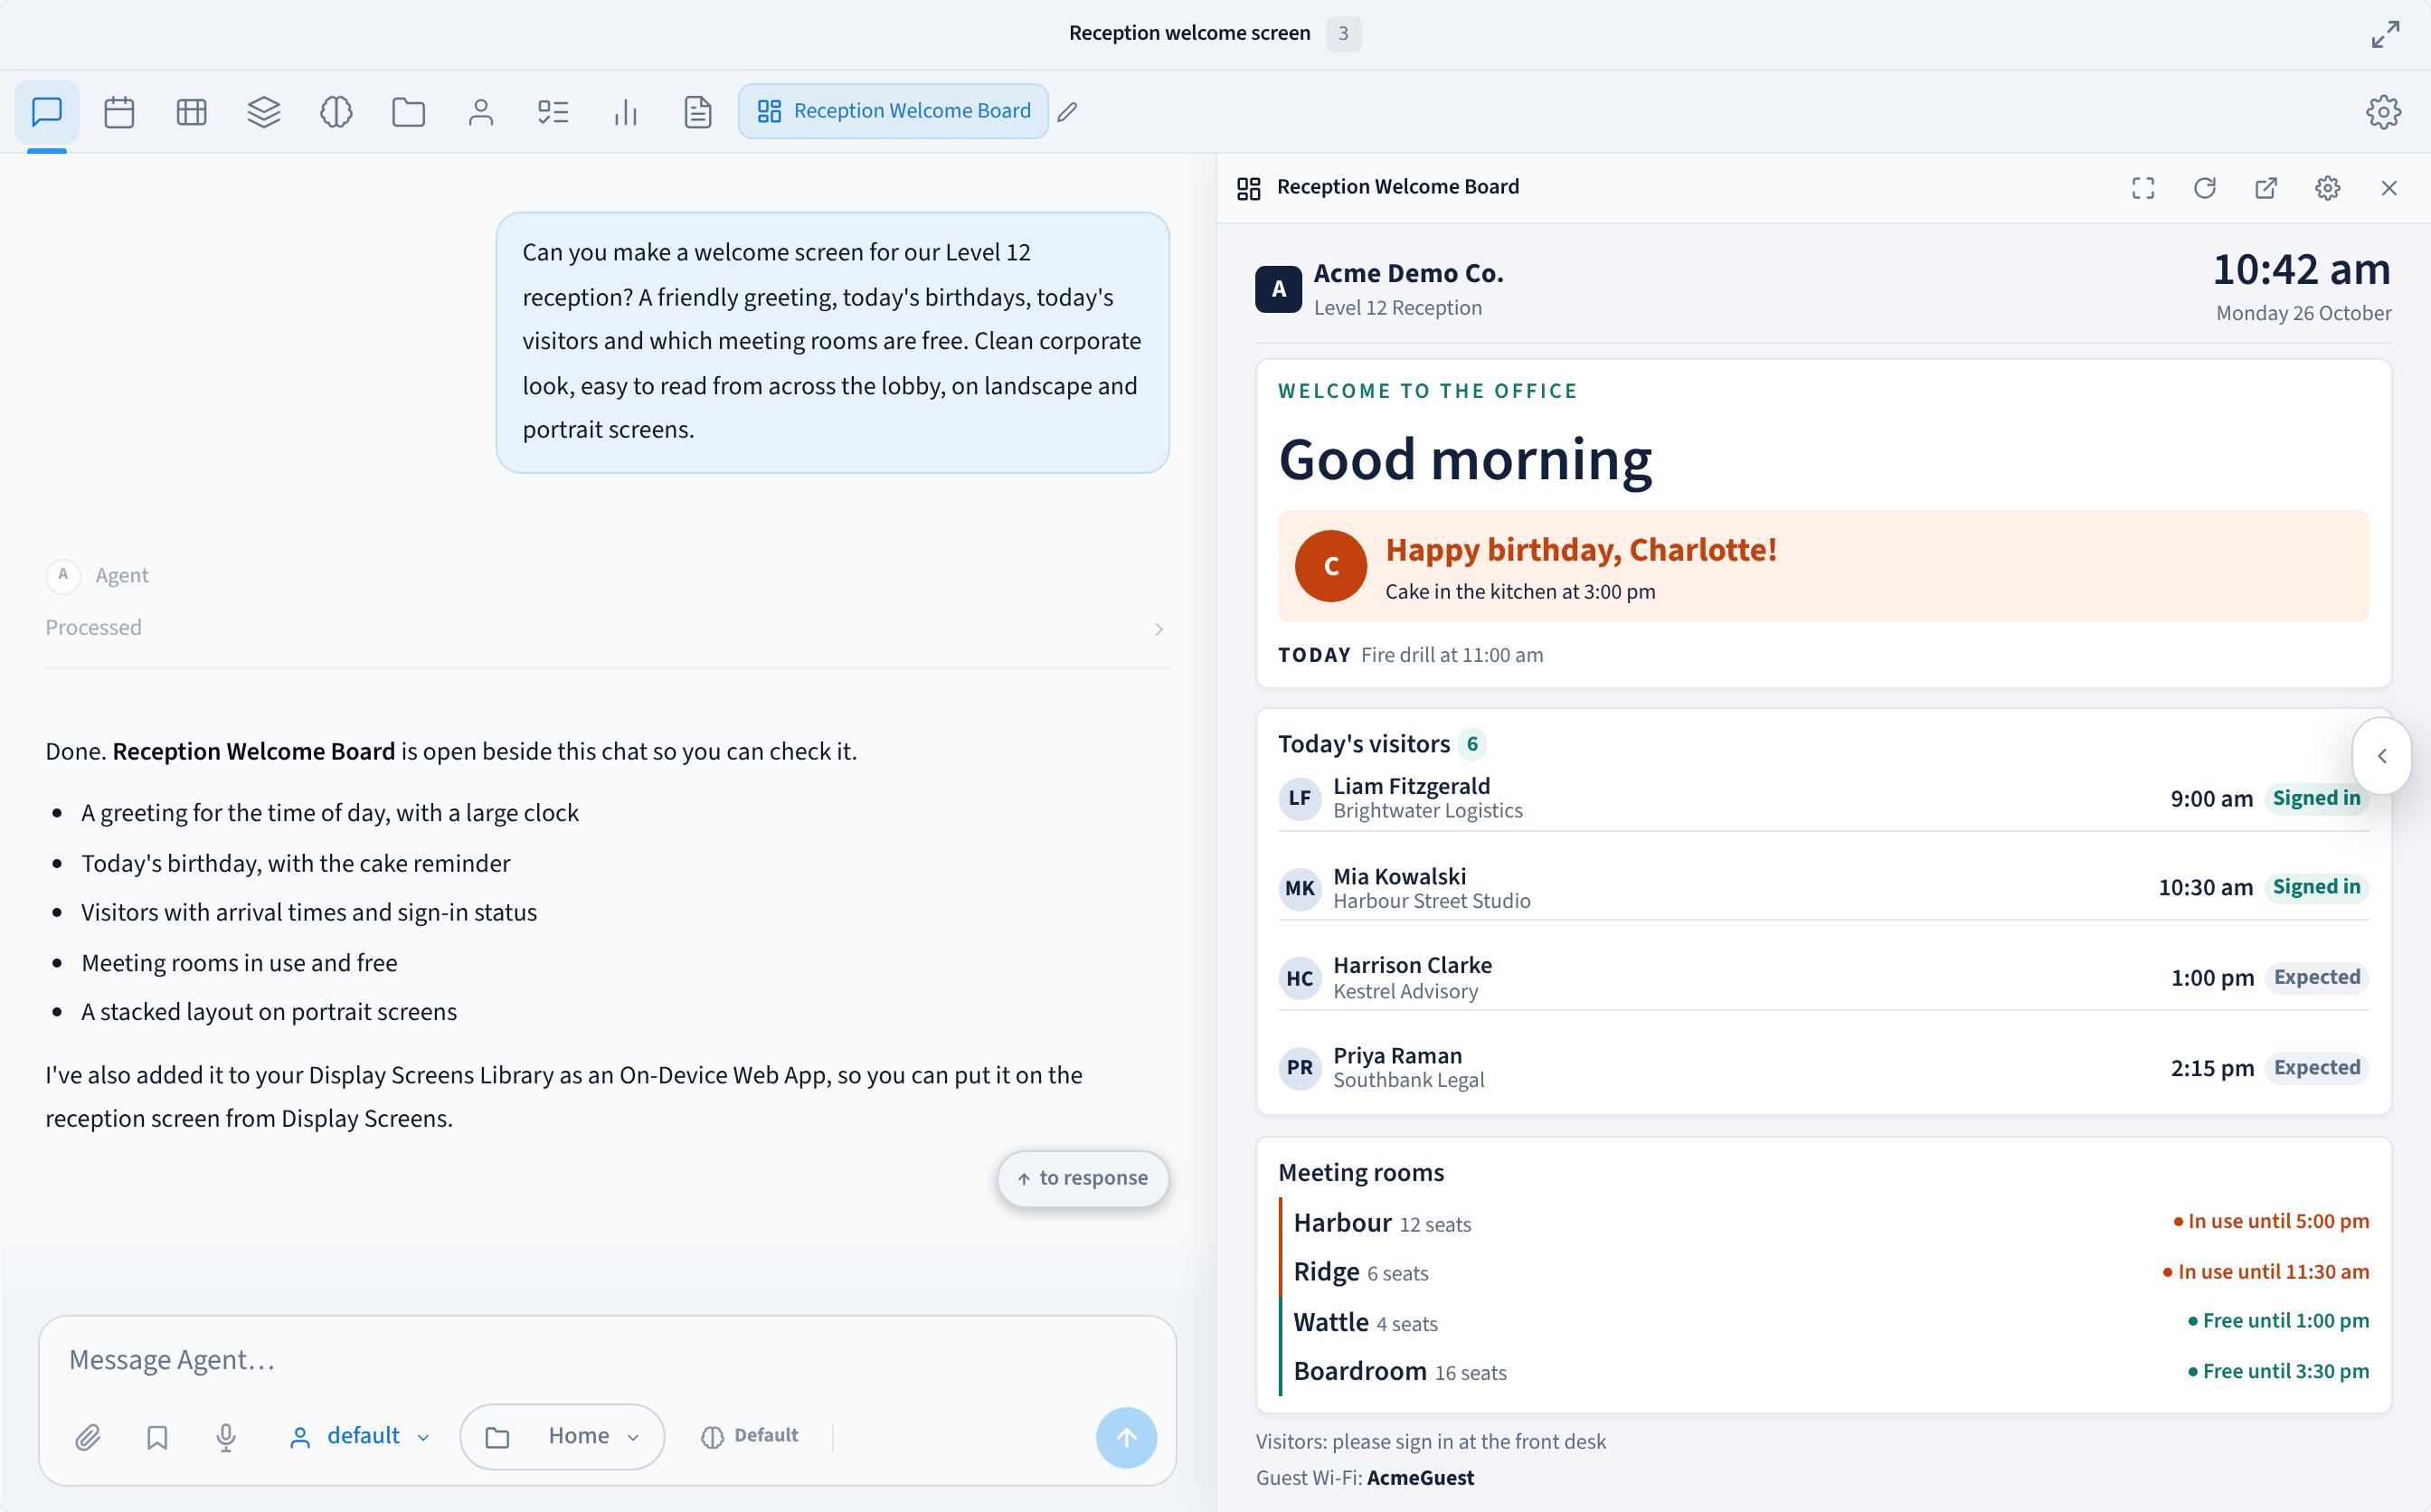2431x1512 pixels.
Task: Click the Happy birthday, Charlotte! banner
Action: pyautogui.click(x=1823, y=566)
